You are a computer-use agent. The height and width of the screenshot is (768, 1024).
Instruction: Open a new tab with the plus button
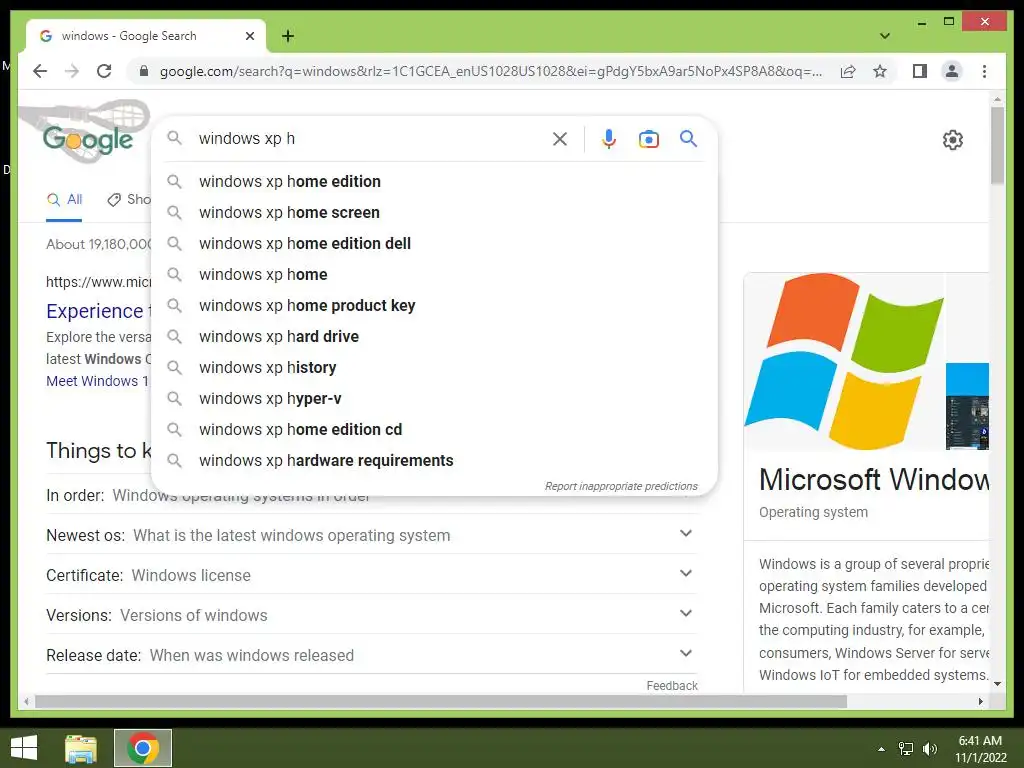287,36
